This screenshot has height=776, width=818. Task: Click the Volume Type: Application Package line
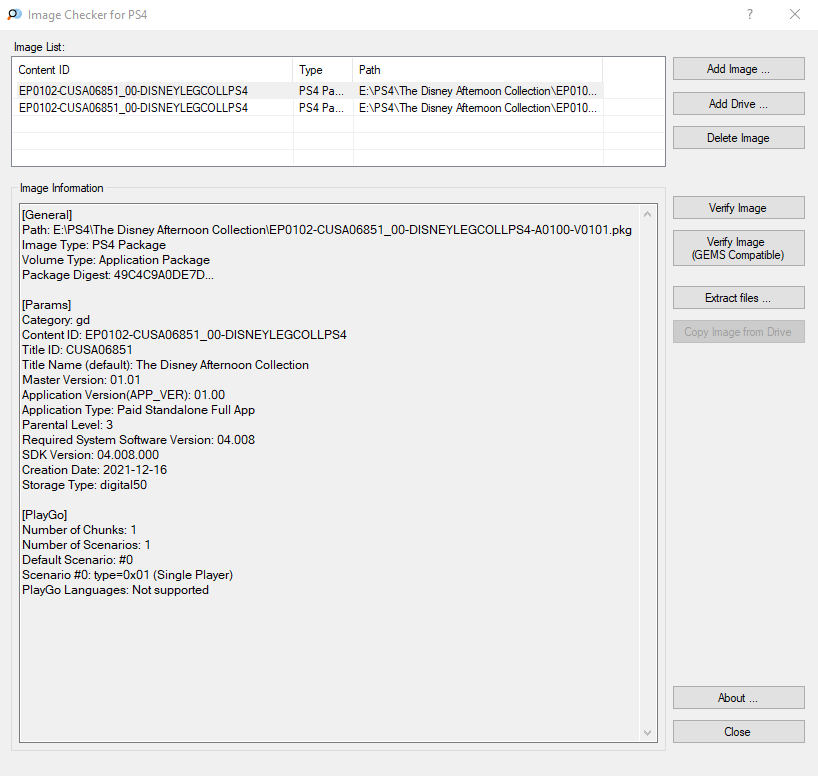point(116,260)
